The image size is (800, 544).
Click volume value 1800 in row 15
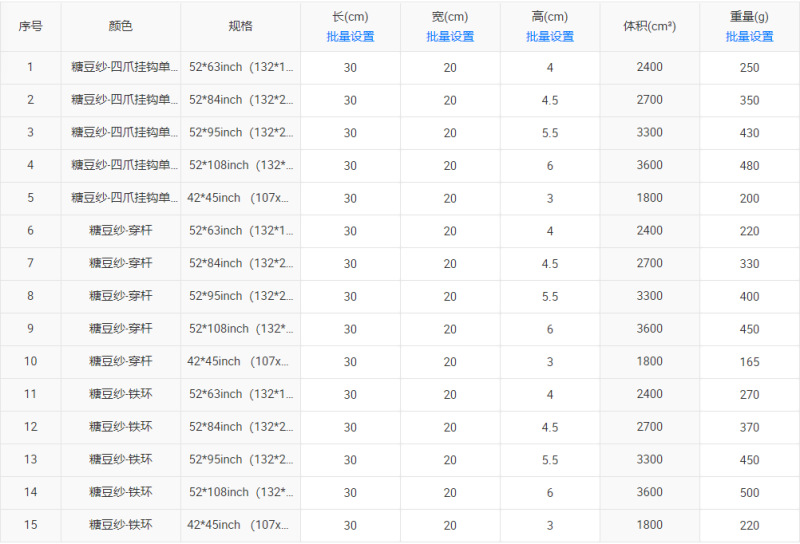click(649, 524)
